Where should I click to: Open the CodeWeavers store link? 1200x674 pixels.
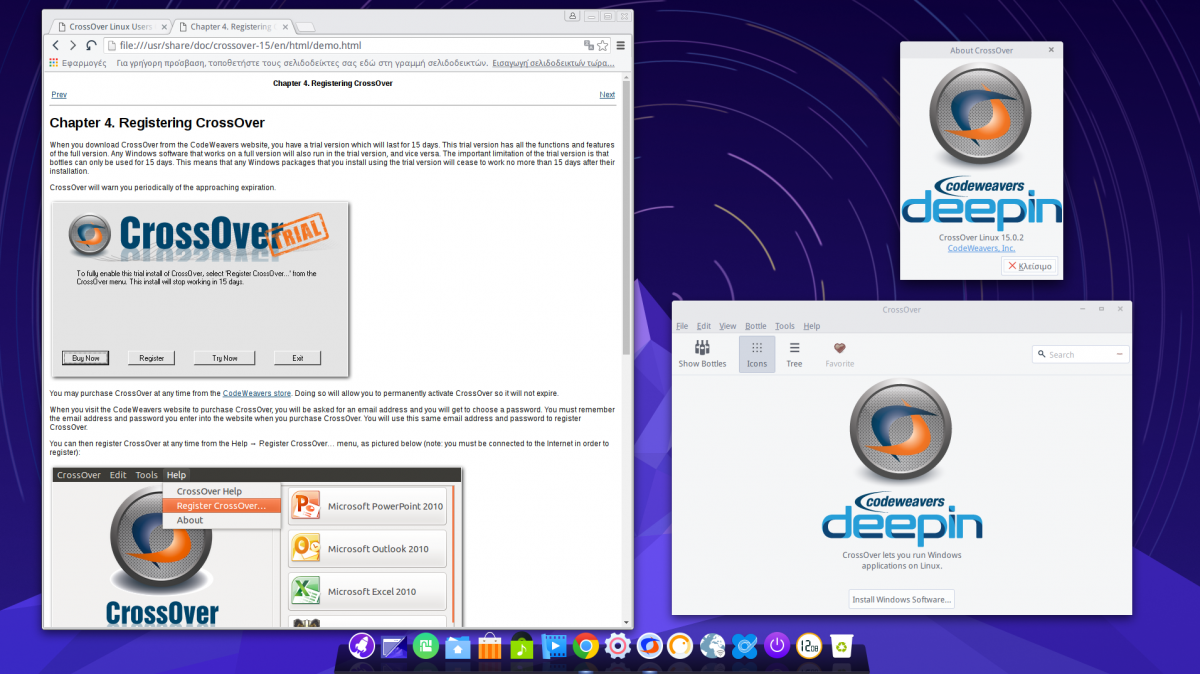[256, 394]
